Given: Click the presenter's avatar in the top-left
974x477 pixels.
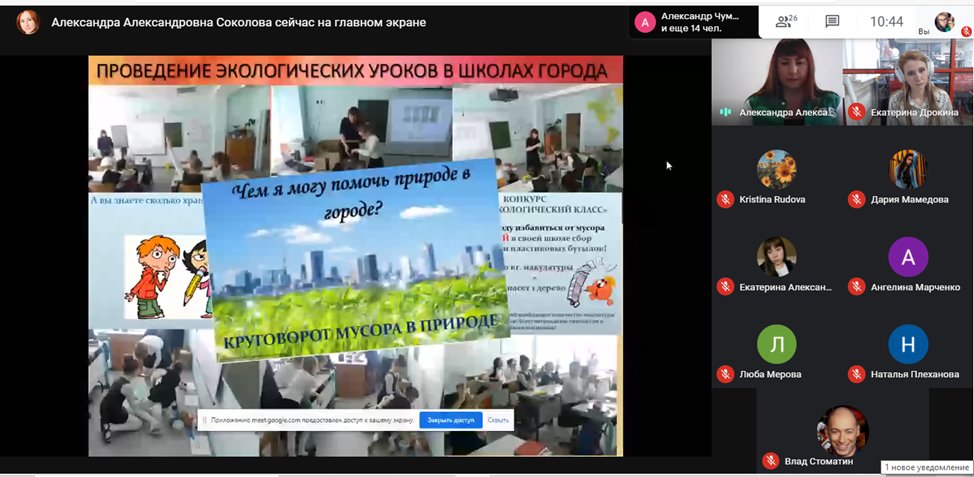Looking at the screenshot, I should pyautogui.click(x=28, y=21).
